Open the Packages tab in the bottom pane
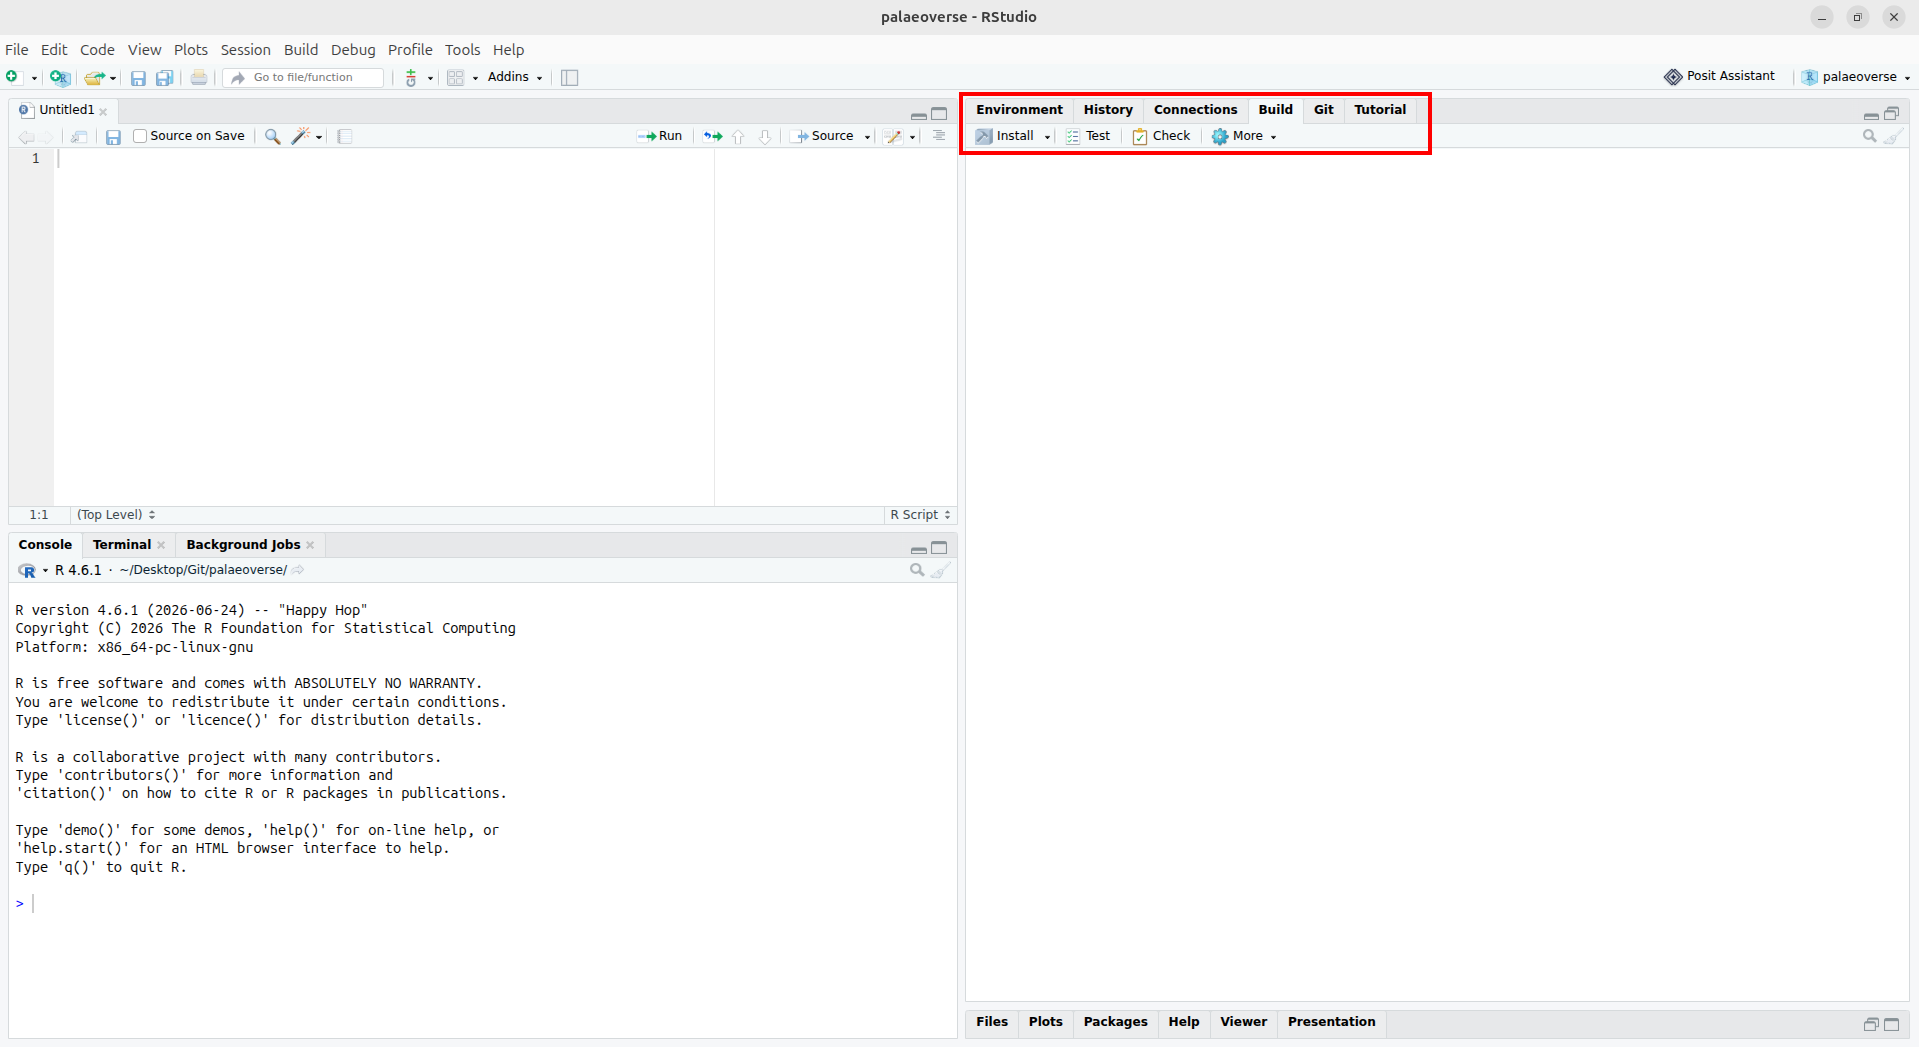Image resolution: width=1919 pixels, height=1047 pixels. coord(1115,1022)
